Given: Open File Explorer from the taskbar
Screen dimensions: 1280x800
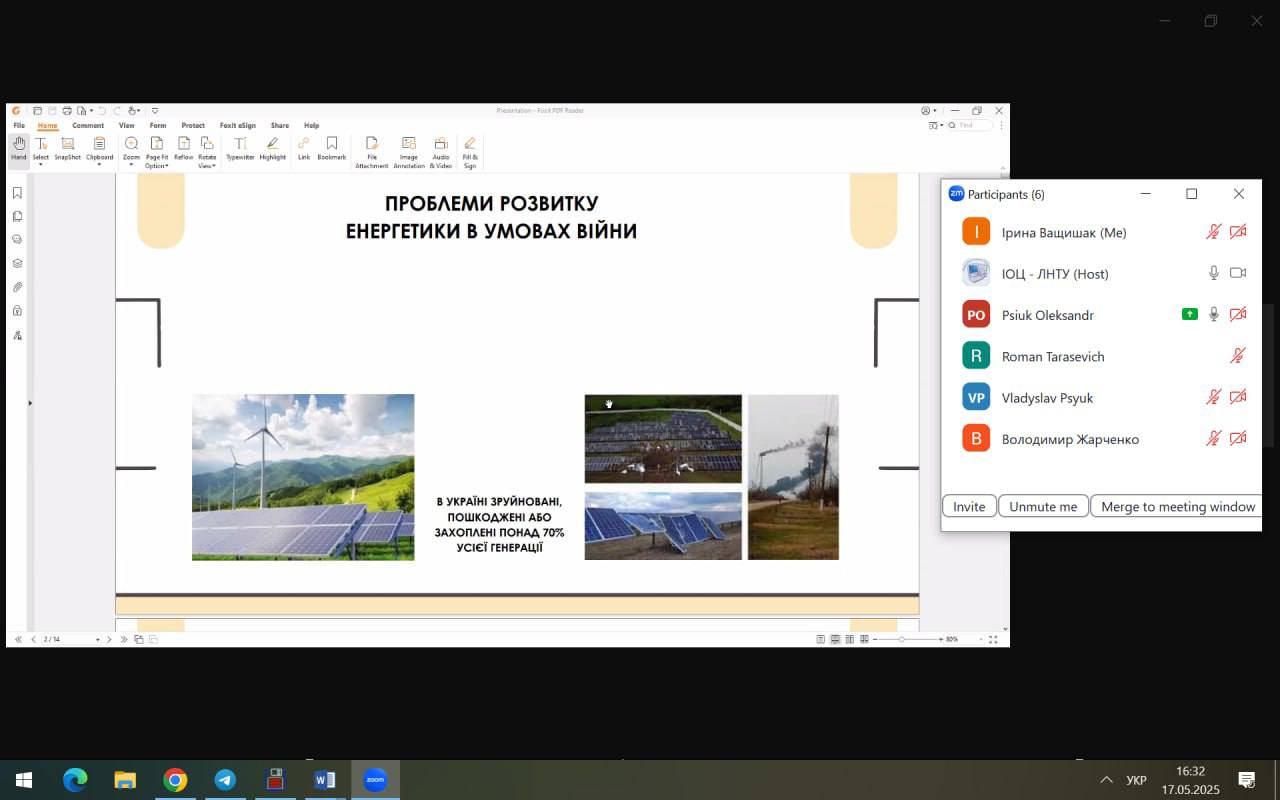Looking at the screenshot, I should pyautogui.click(x=125, y=780).
